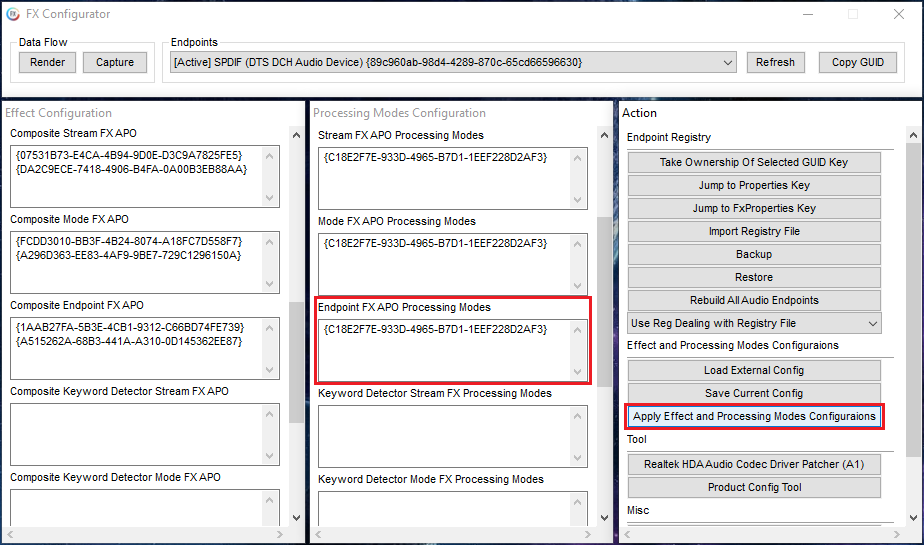
Task: Open the Endpoints device dropdown
Action: [x=453, y=62]
